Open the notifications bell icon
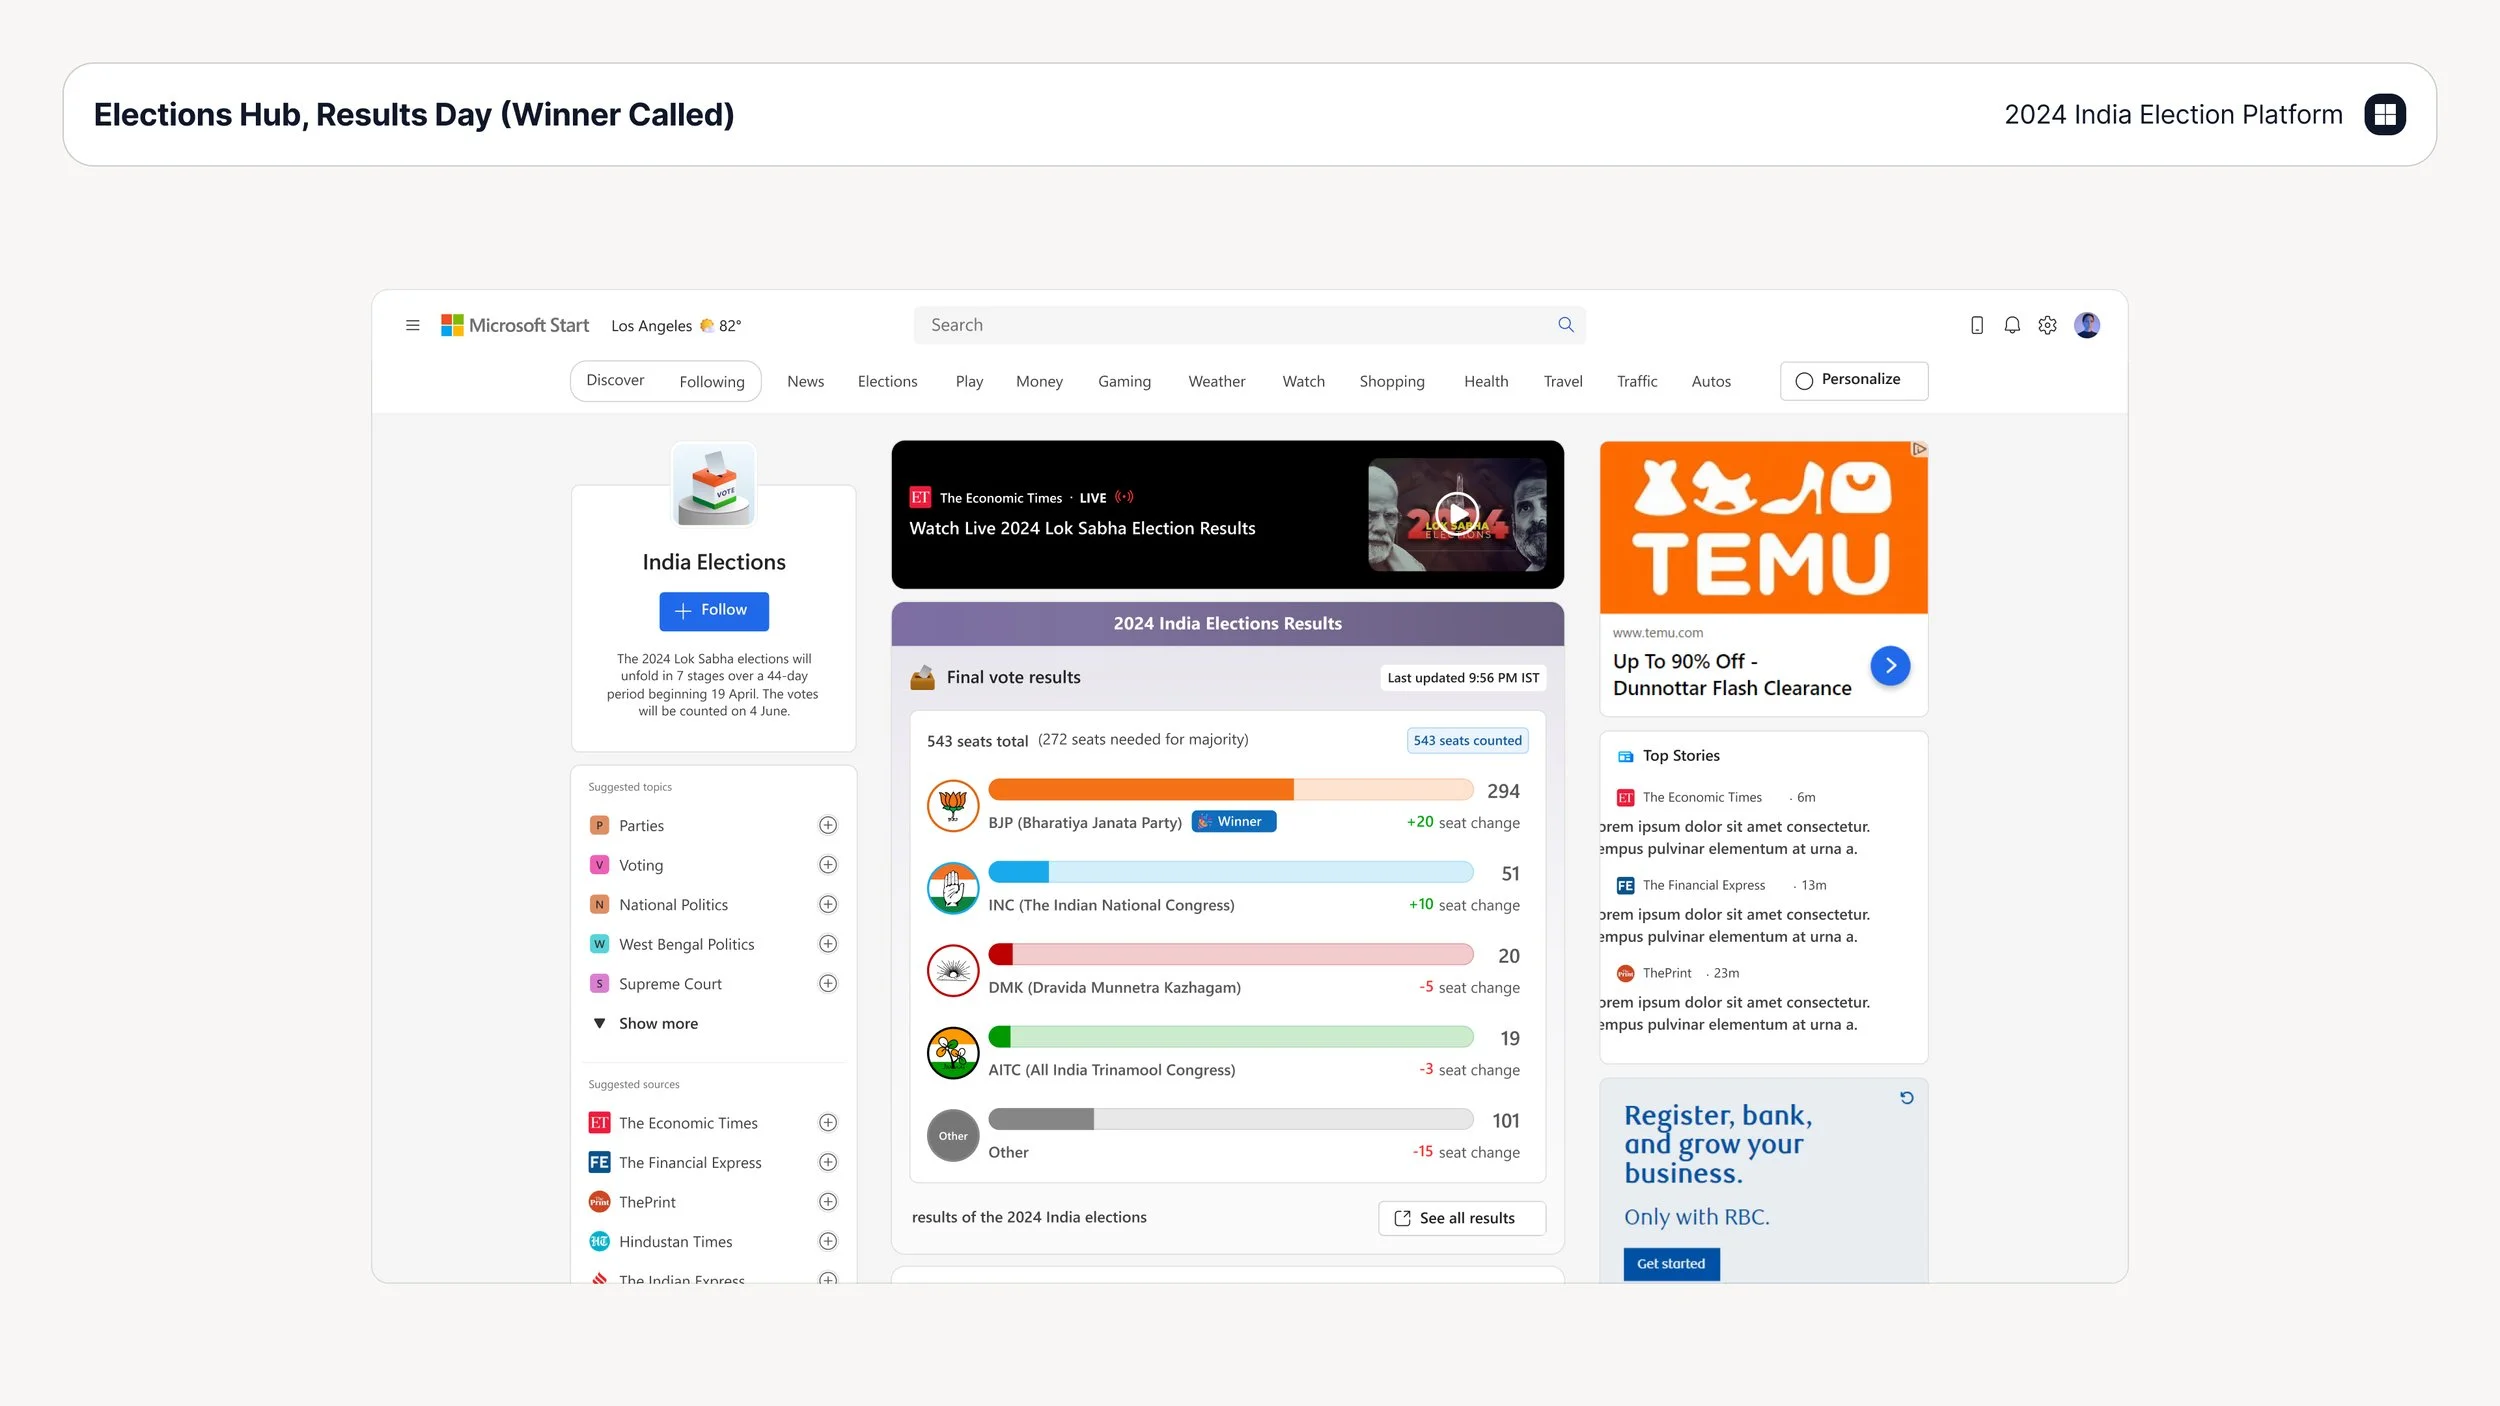The width and height of the screenshot is (2500, 1406). coord(2011,325)
